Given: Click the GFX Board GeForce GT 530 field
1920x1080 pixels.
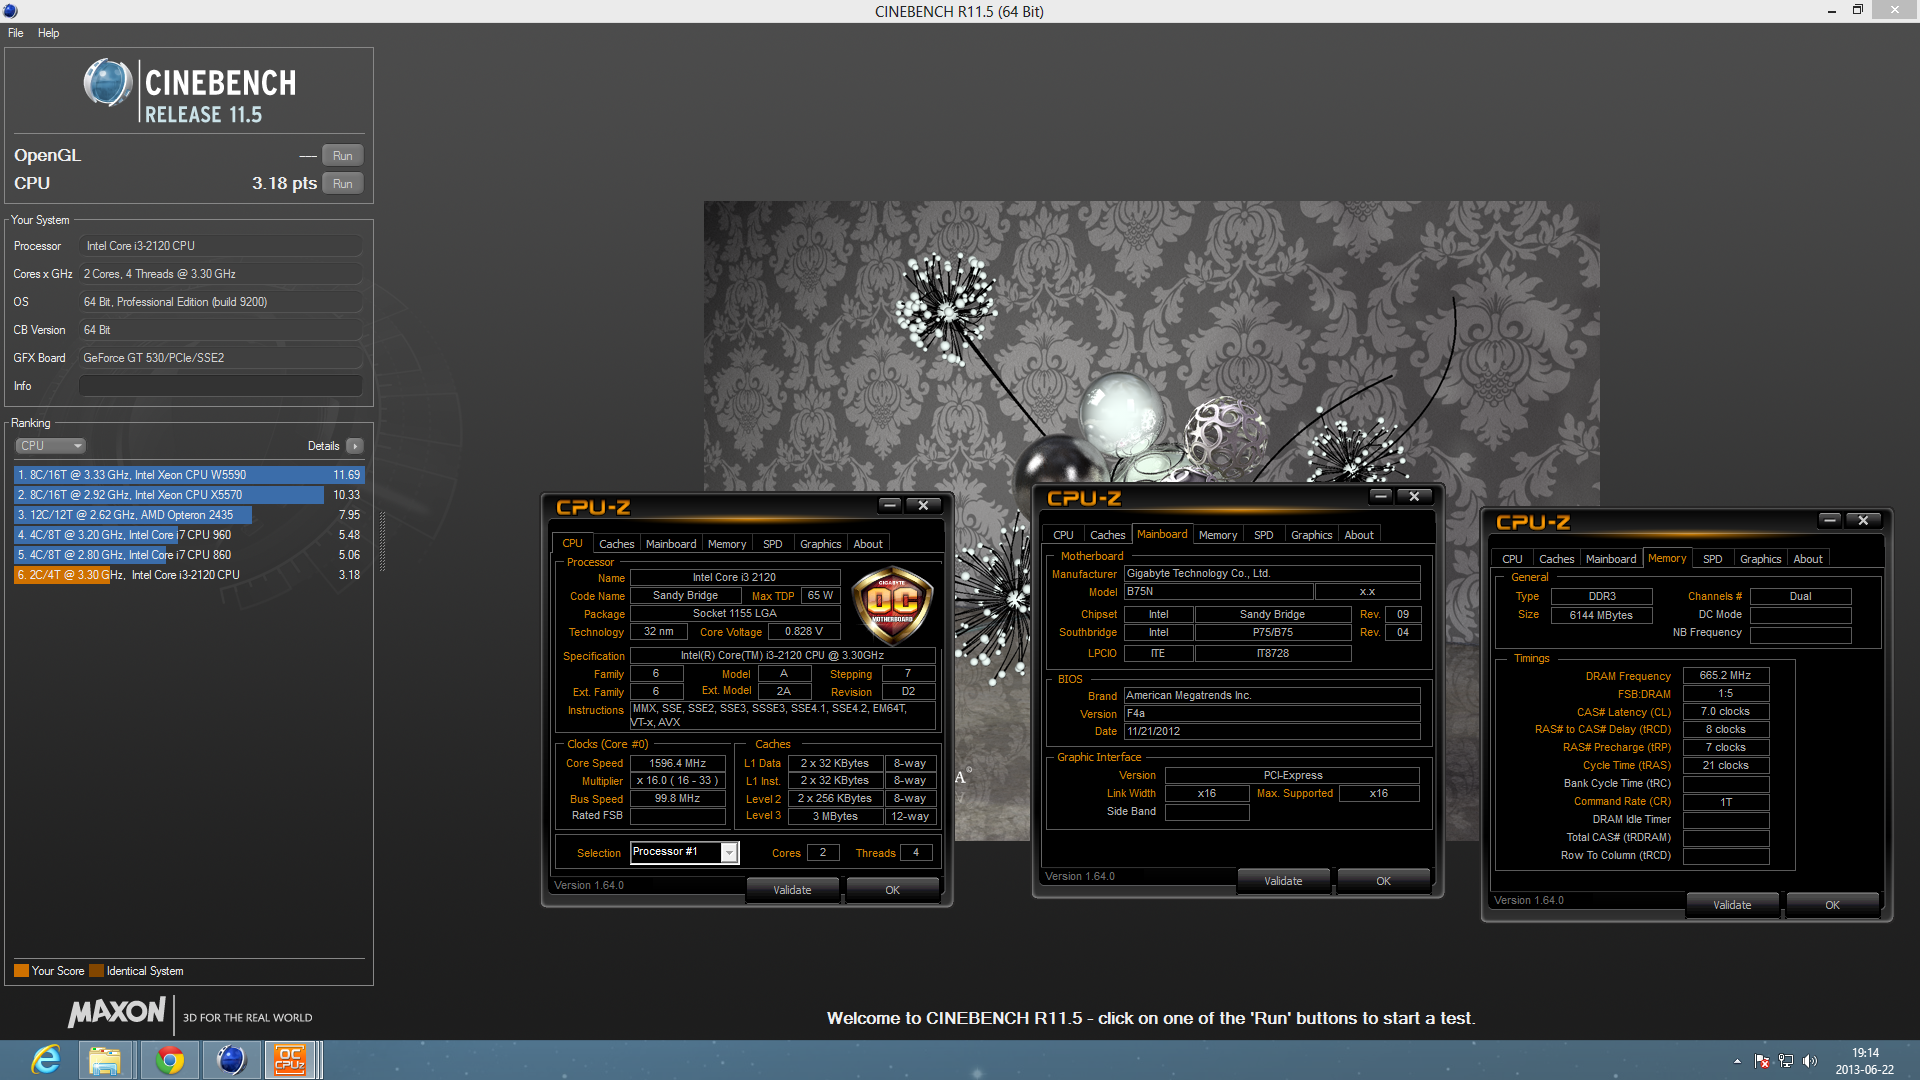Looking at the screenshot, I should pyautogui.click(x=221, y=358).
